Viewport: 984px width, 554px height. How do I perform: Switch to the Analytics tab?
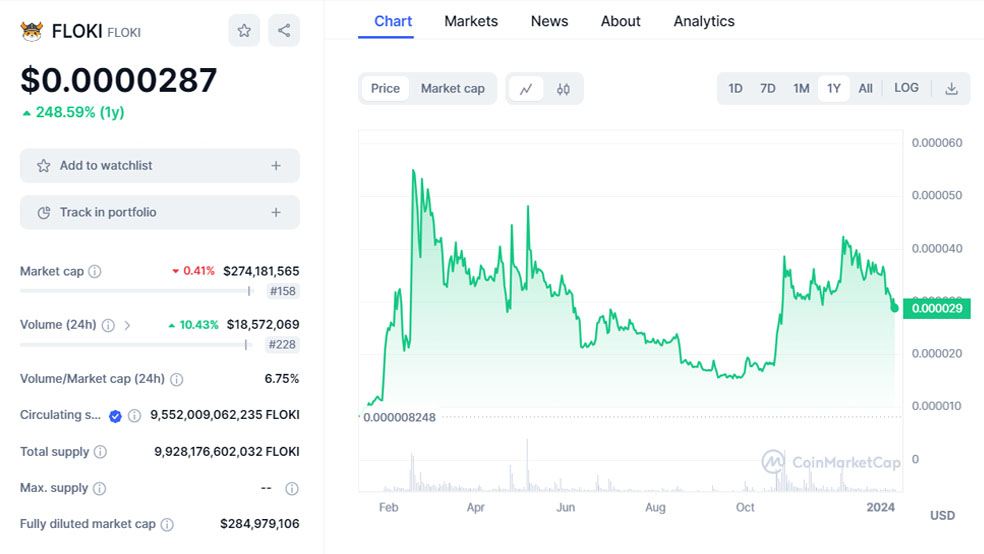tap(704, 21)
